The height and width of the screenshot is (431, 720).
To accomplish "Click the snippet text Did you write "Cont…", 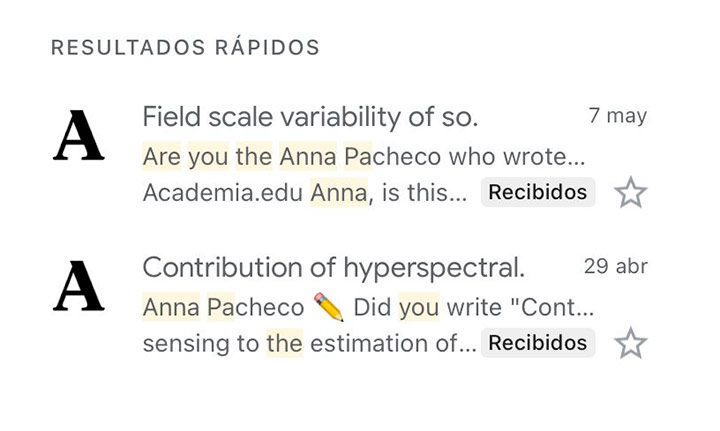I will (473, 307).
